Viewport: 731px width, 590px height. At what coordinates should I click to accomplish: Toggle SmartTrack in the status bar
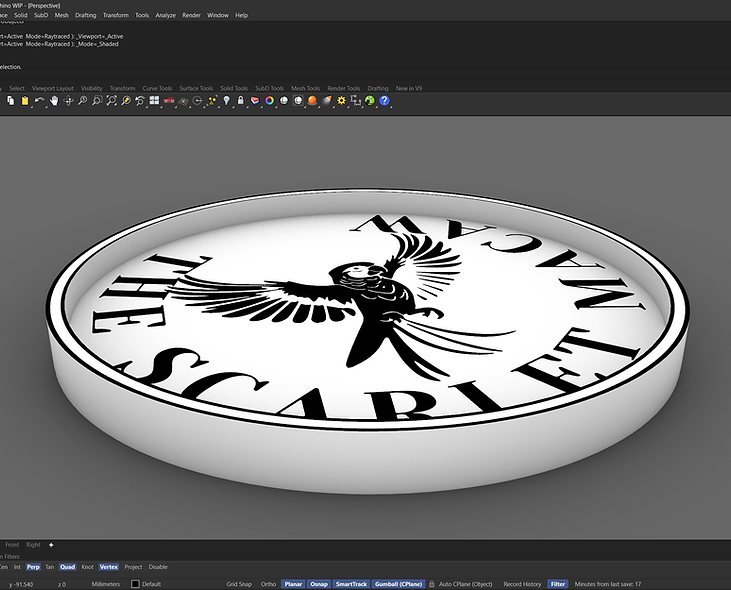tap(352, 584)
